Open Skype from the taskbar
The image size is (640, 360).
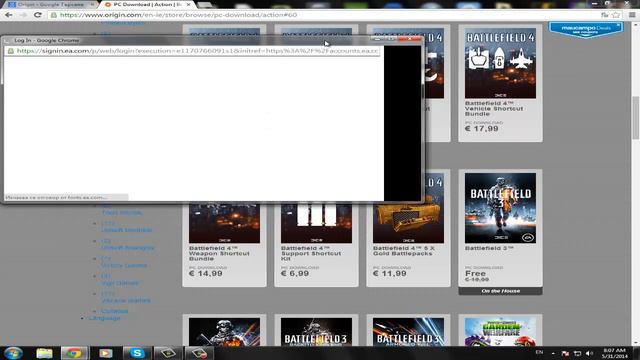pyautogui.click(x=137, y=353)
